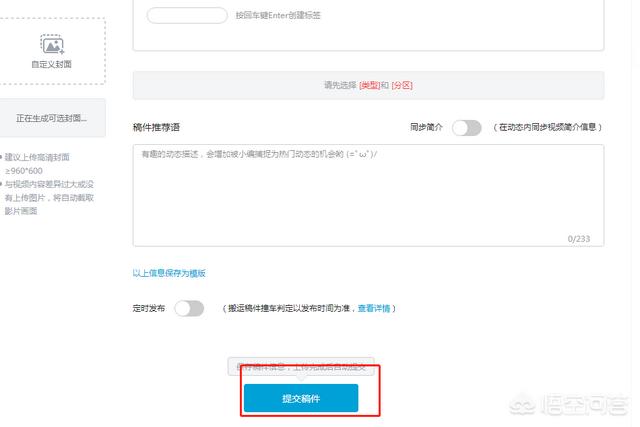Click the 定时发布 label text

click(149, 308)
